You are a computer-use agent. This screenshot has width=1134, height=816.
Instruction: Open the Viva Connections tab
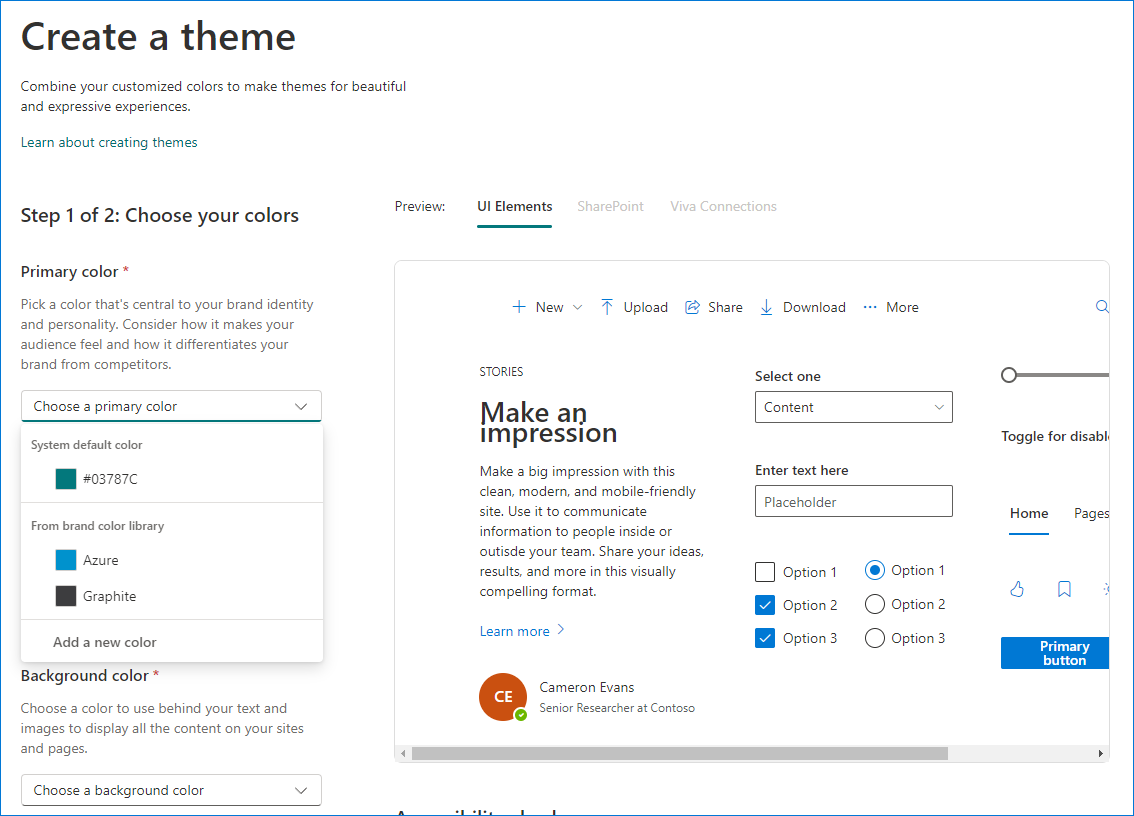(723, 206)
